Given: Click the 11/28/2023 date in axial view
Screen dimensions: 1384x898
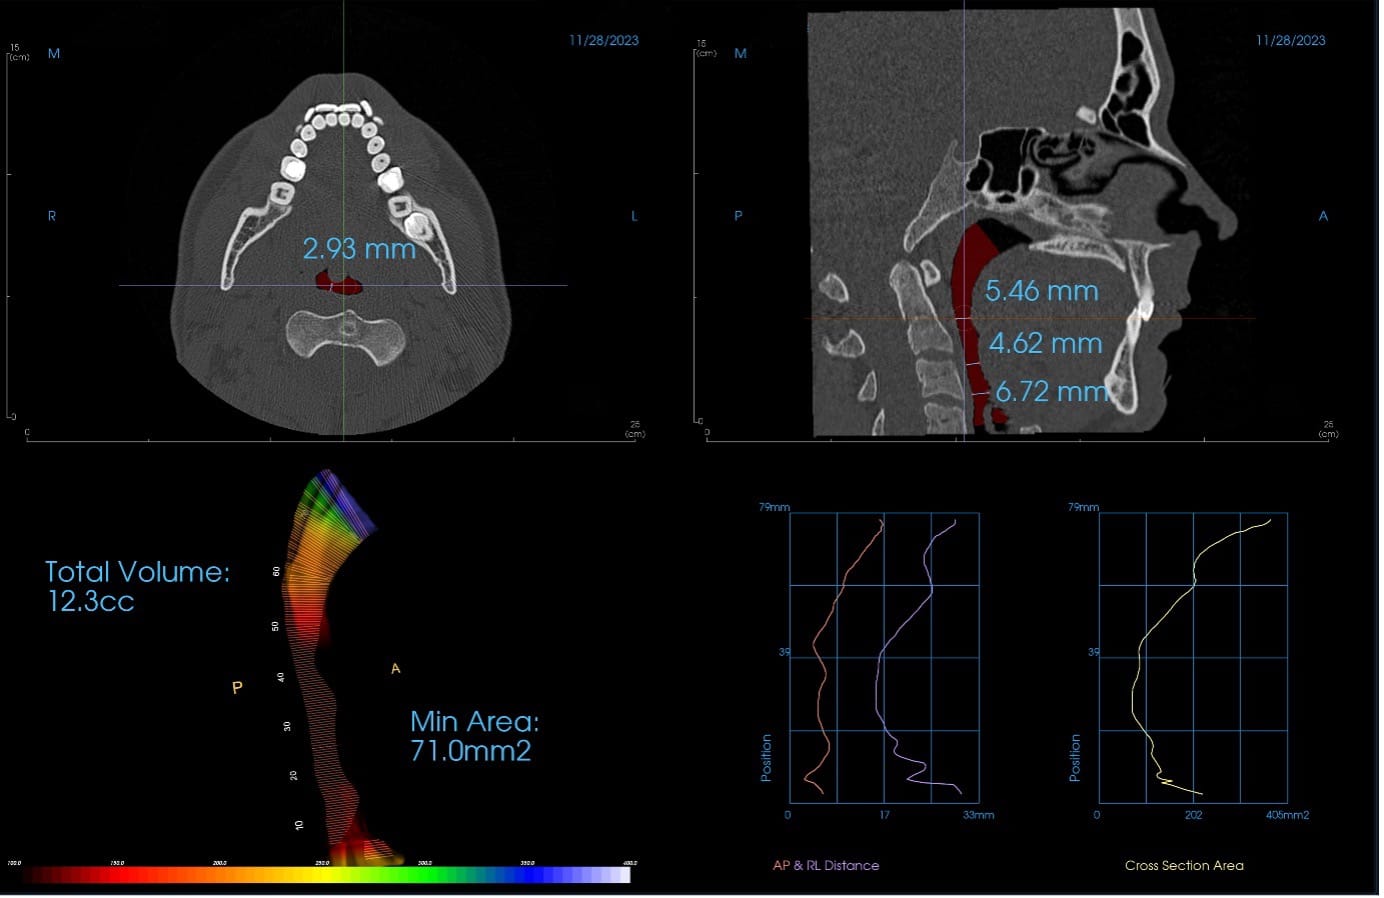Looking at the screenshot, I should (x=603, y=40).
